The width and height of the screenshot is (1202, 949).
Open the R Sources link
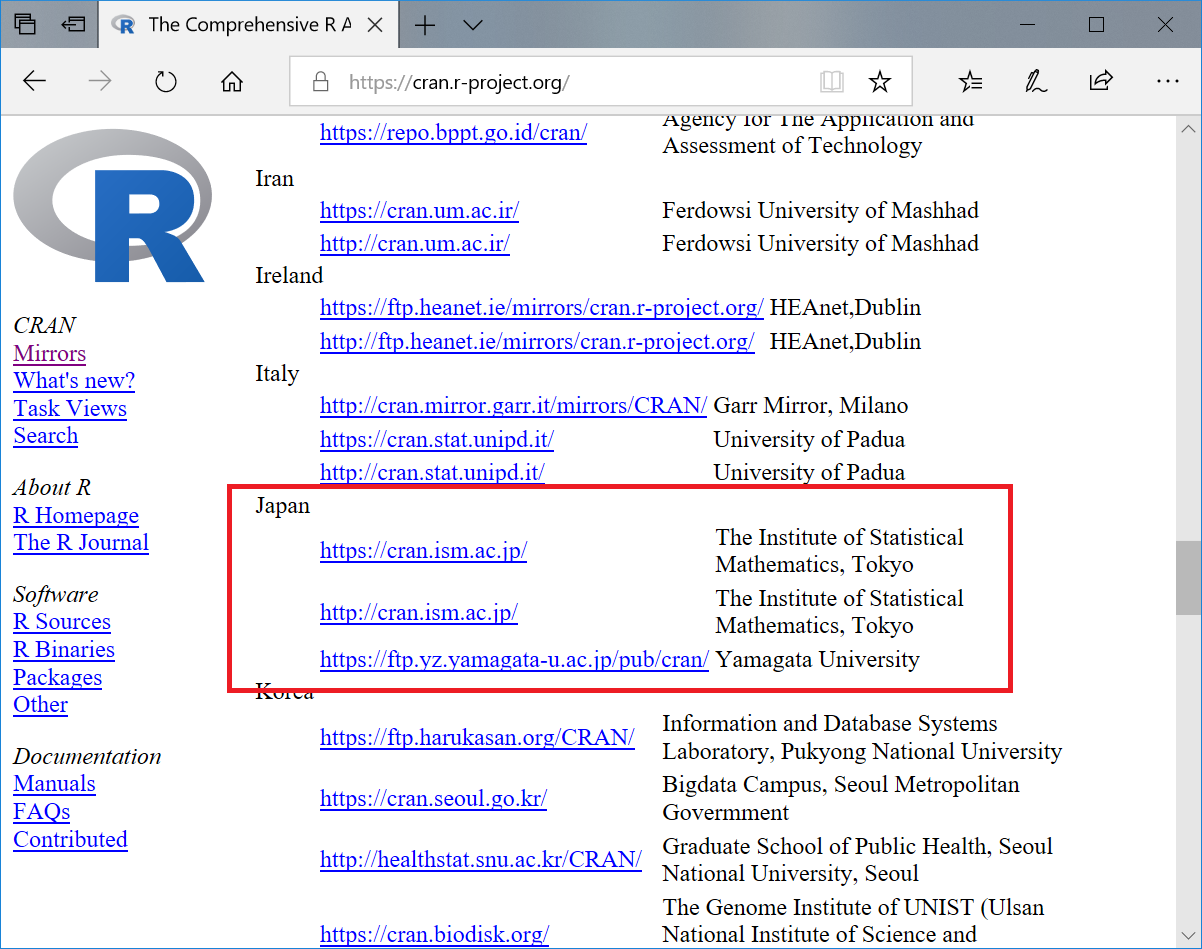62,622
